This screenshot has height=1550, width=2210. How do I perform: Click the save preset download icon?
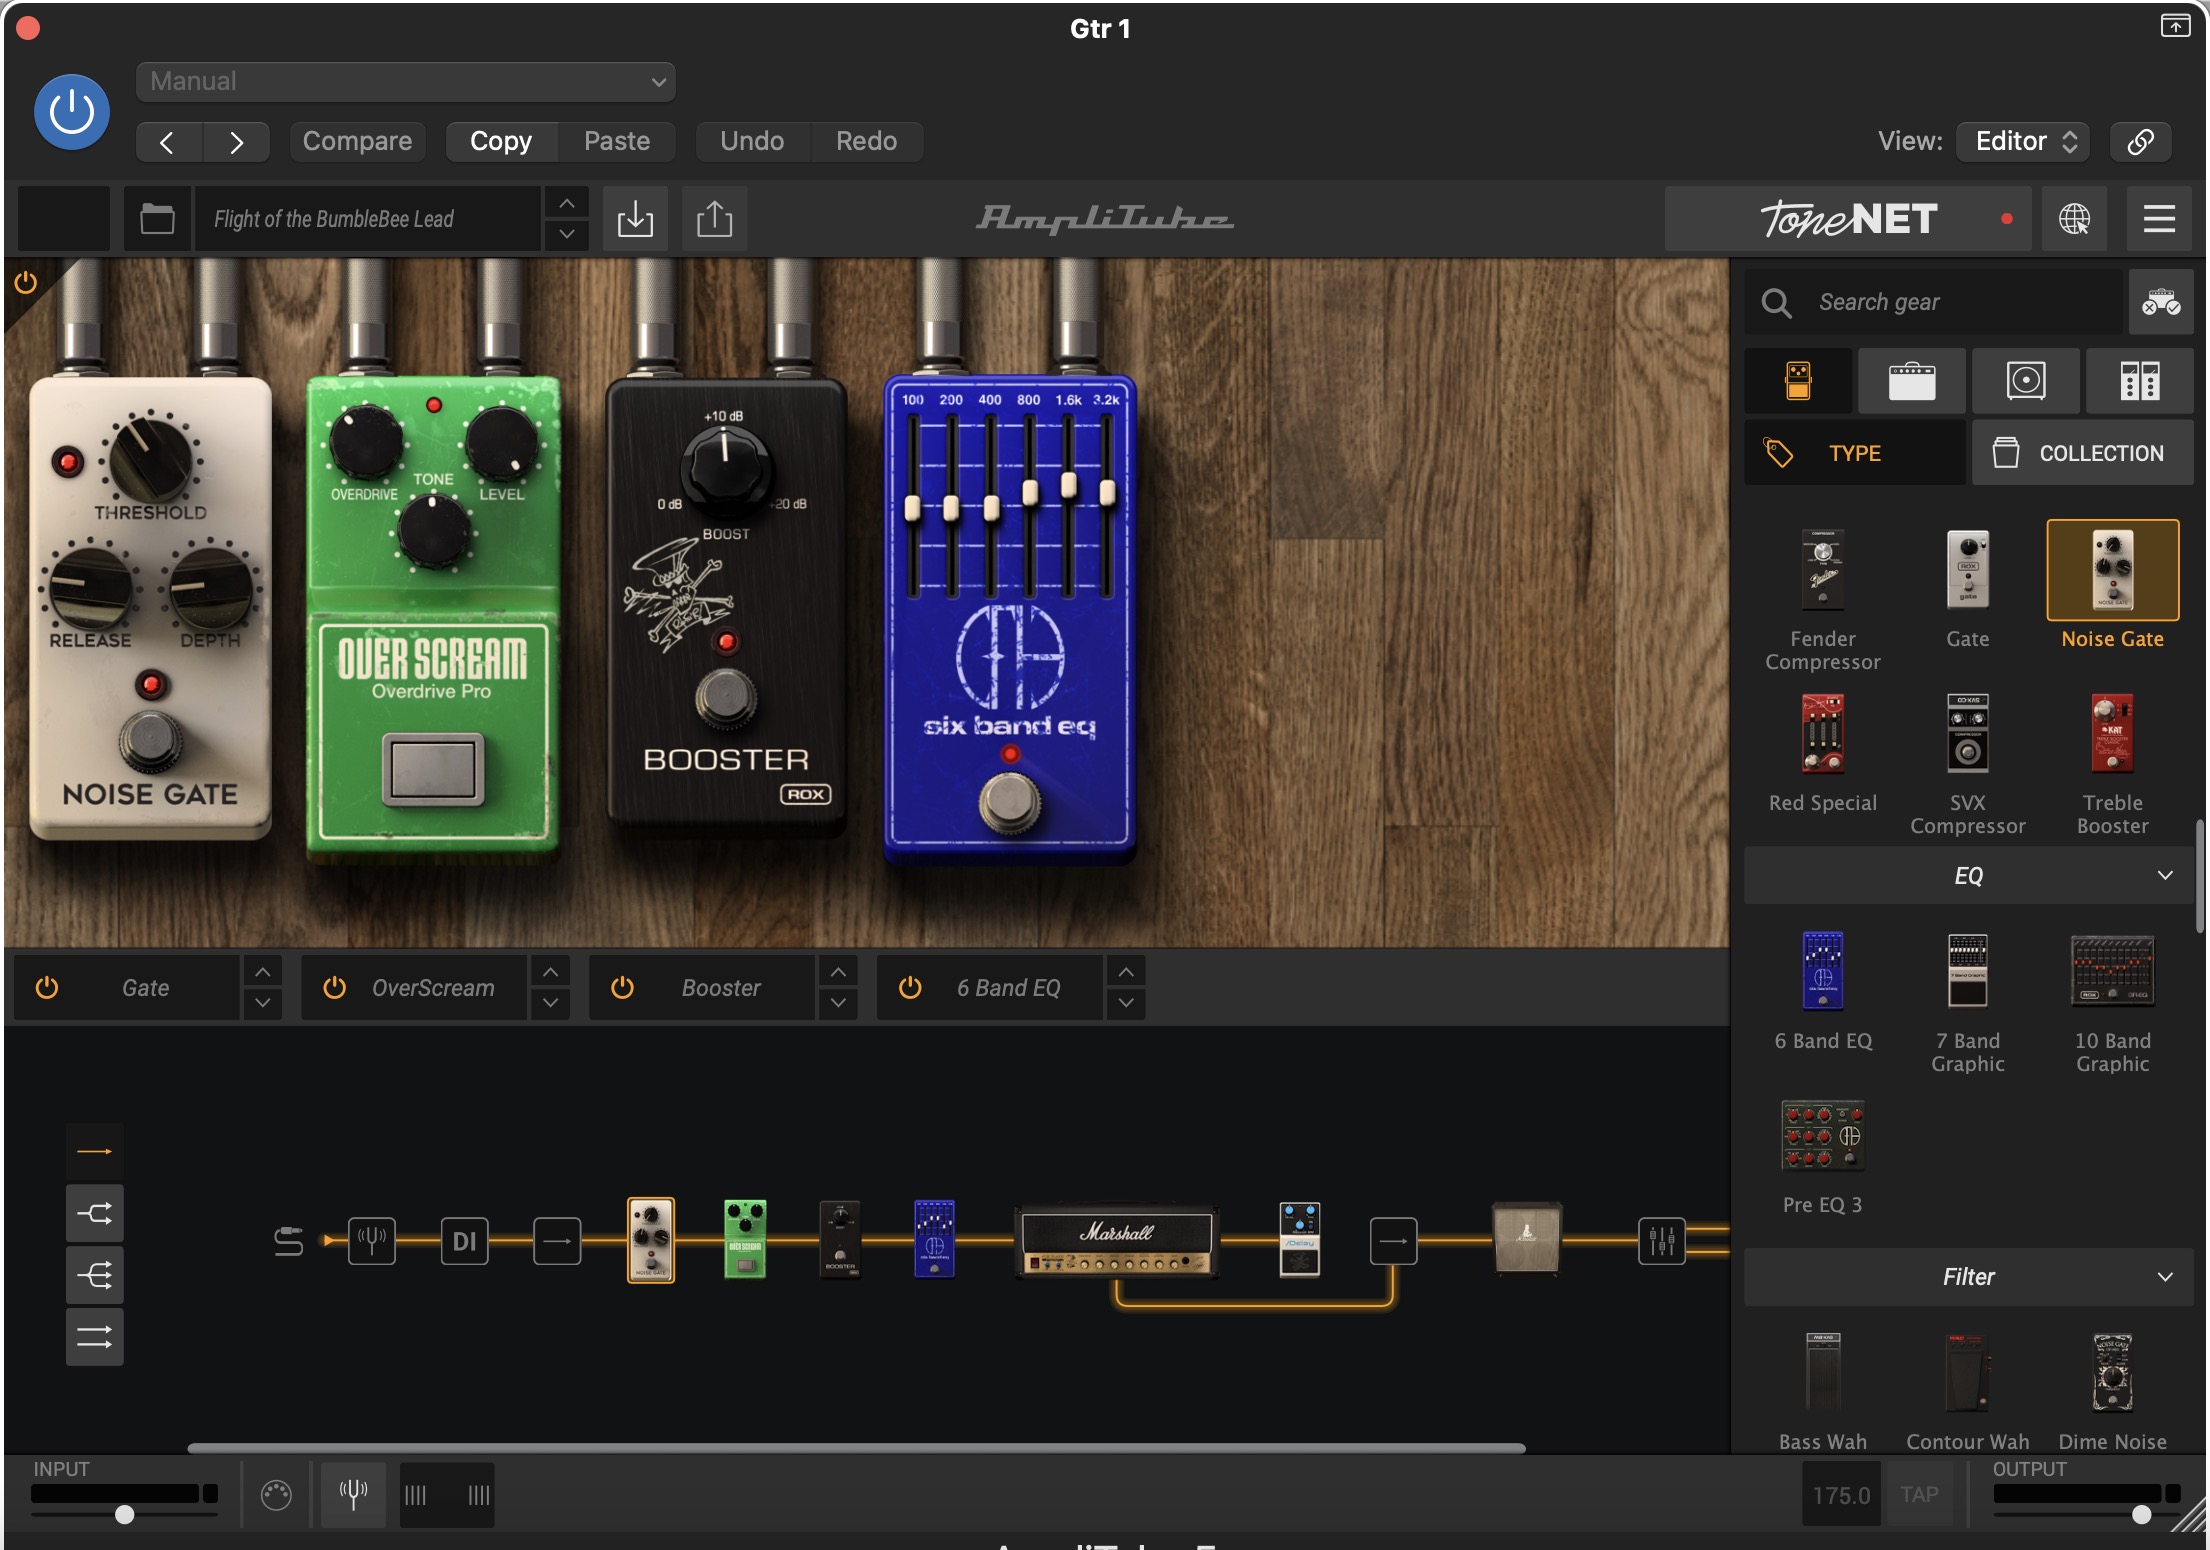pyautogui.click(x=635, y=218)
